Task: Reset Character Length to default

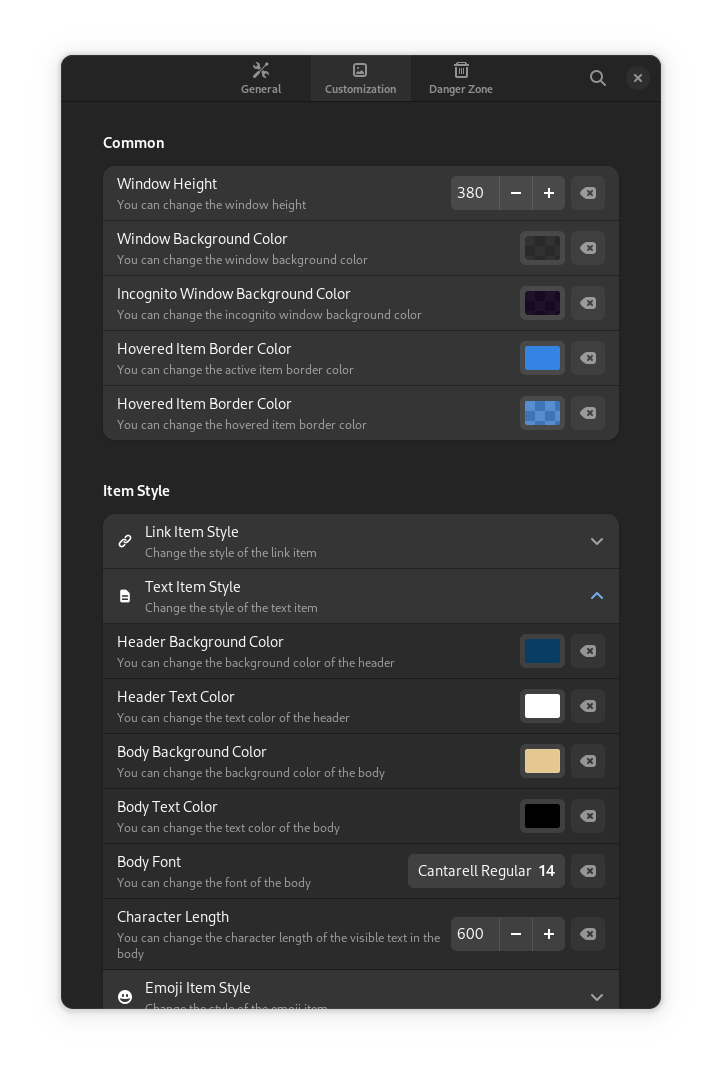Action: coord(588,934)
